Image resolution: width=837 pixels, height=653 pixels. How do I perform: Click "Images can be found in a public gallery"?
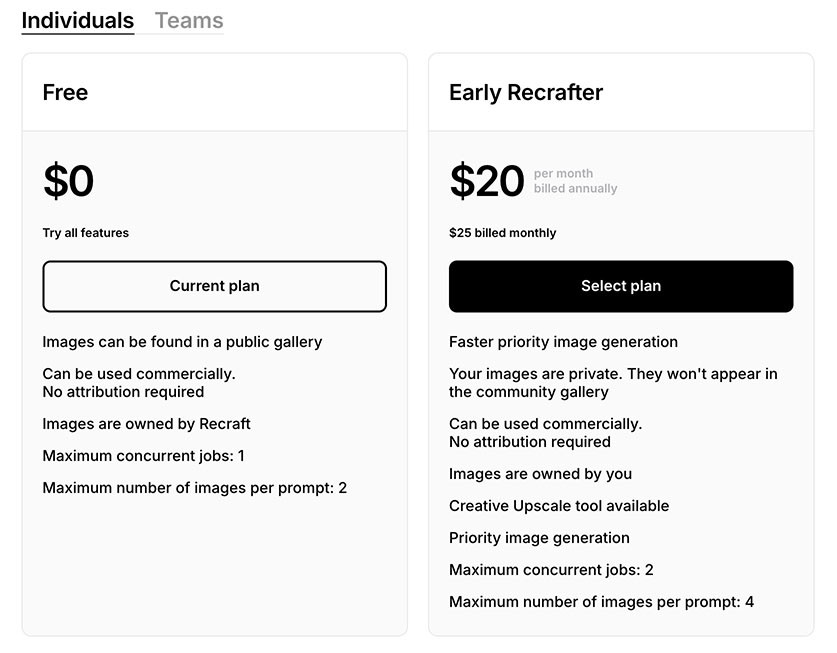182,342
